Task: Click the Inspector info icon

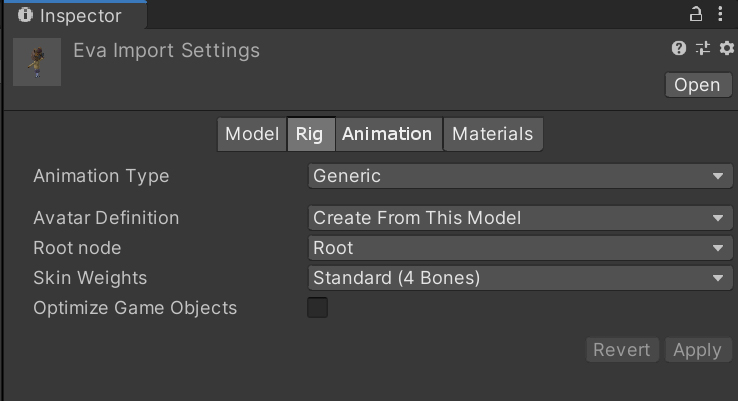Action: tap(25, 15)
